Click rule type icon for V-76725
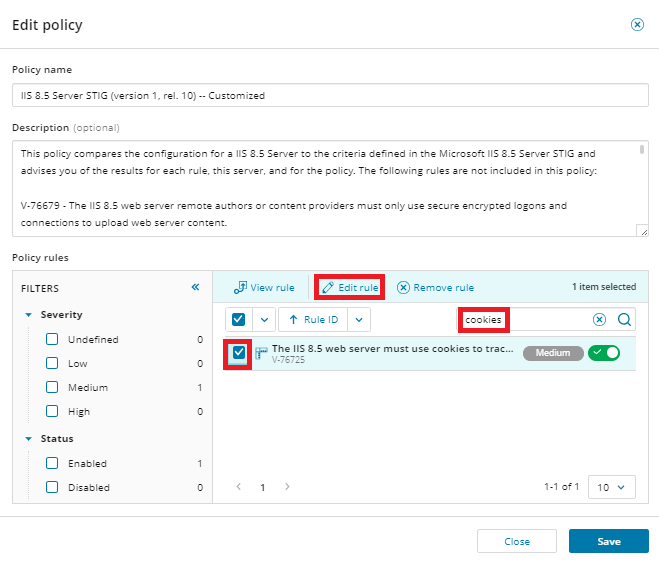This screenshot has width=659, height=564. coord(261,353)
